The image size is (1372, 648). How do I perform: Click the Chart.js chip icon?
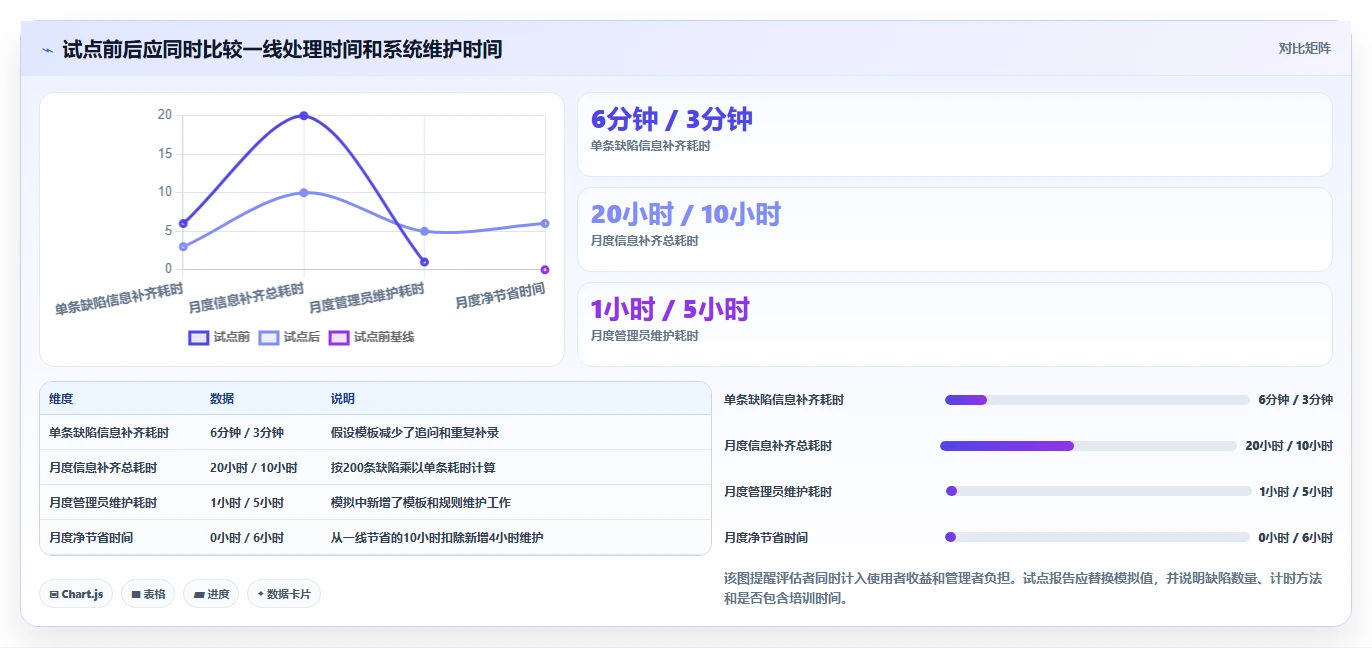click(x=54, y=594)
